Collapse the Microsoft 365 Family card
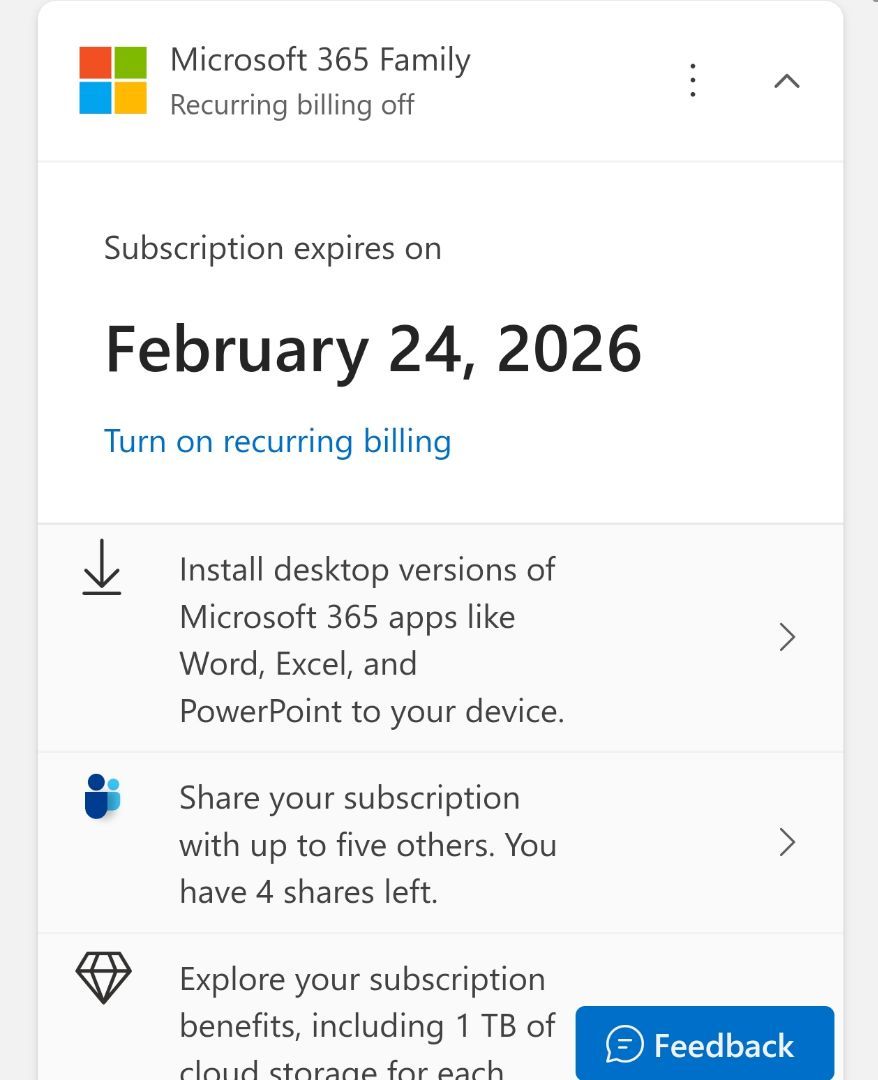Screen dimensions: 878x1080 (x=786, y=81)
